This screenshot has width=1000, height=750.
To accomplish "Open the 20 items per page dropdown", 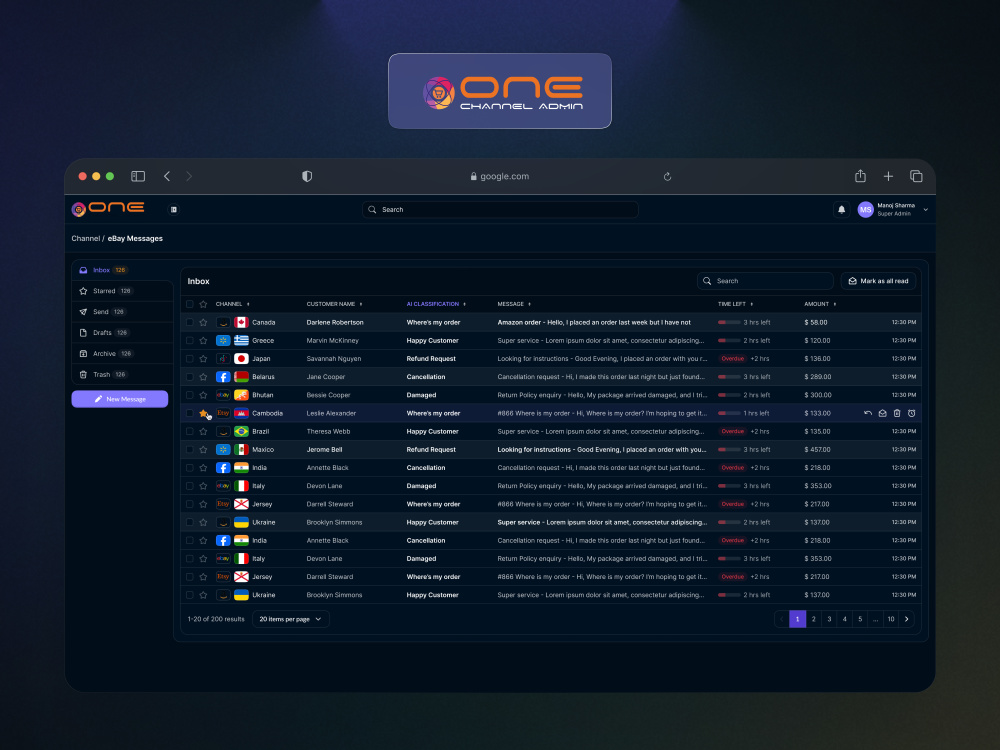I will coord(291,619).
